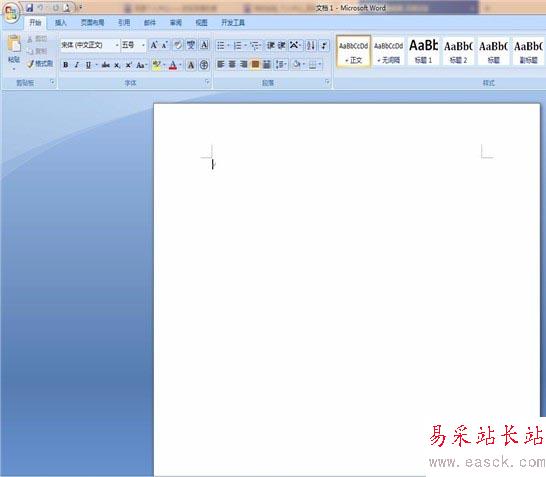Switch to the 开始 (Home) tab
This screenshot has width=546, height=477.
[35, 23]
